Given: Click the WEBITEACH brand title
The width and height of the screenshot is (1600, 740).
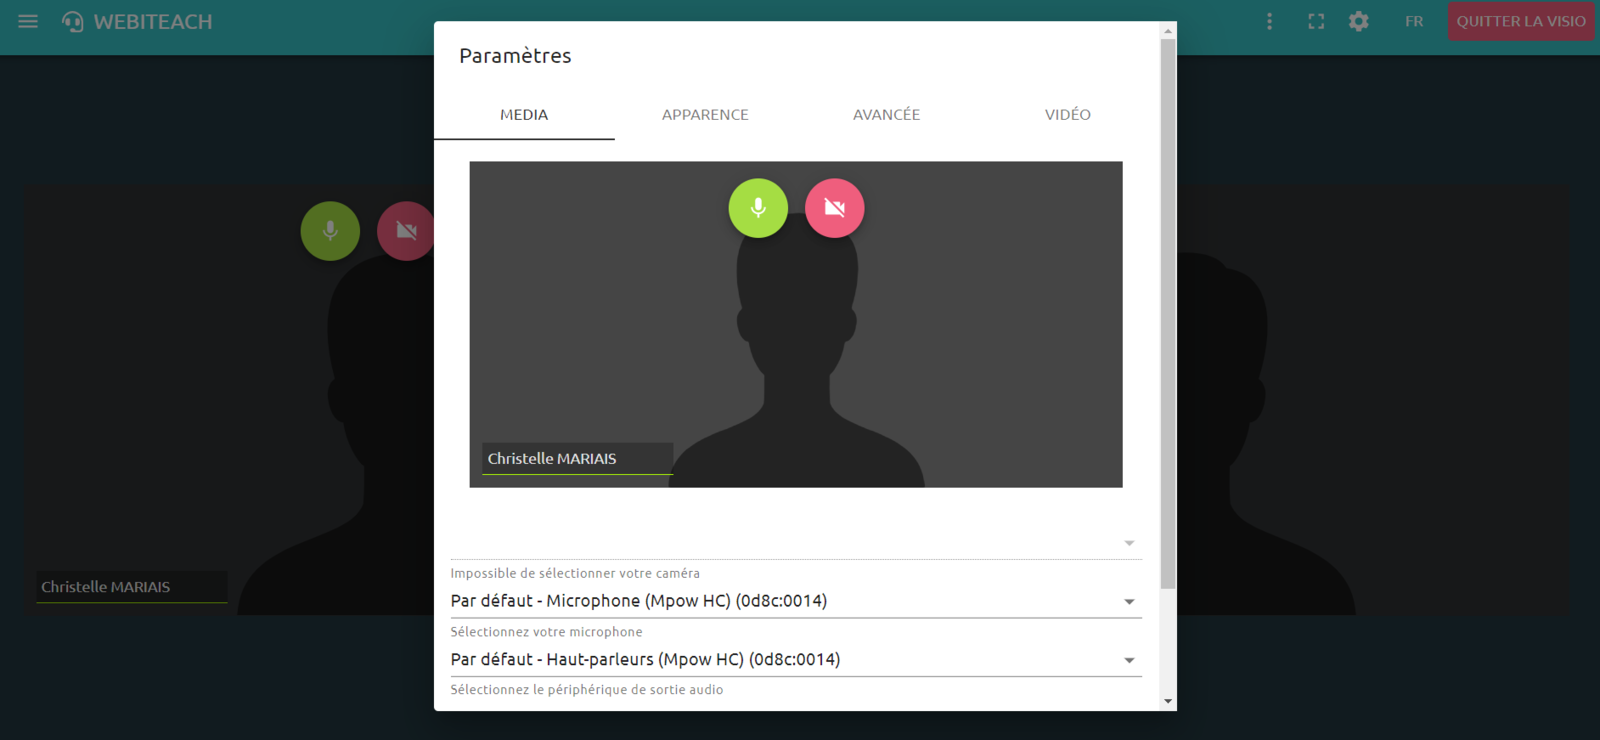Looking at the screenshot, I should (153, 21).
